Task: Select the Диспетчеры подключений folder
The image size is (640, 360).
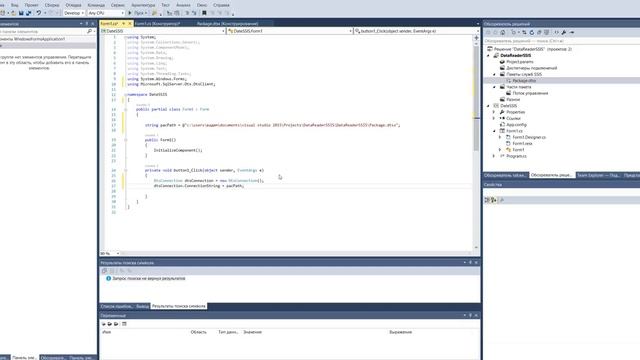Action: click(x=531, y=68)
